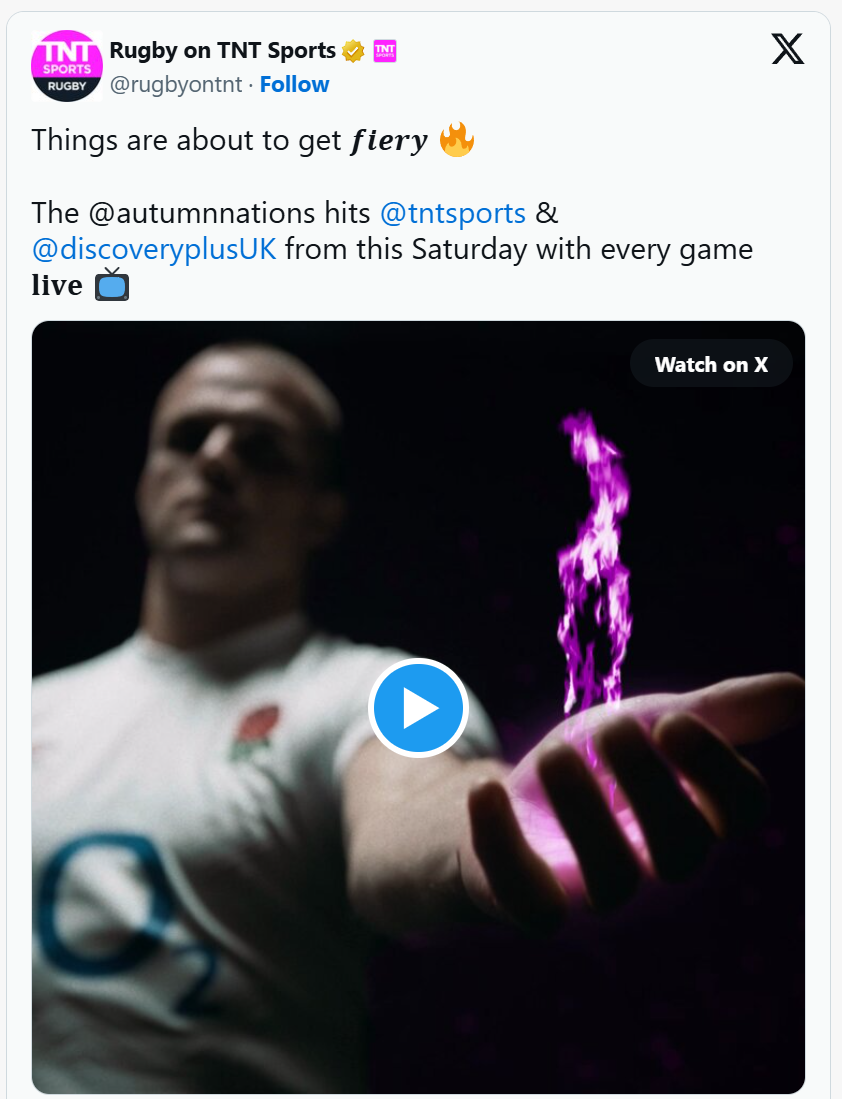Click the television emoji after "live"
The width and height of the screenshot is (842, 1099).
pos(112,285)
